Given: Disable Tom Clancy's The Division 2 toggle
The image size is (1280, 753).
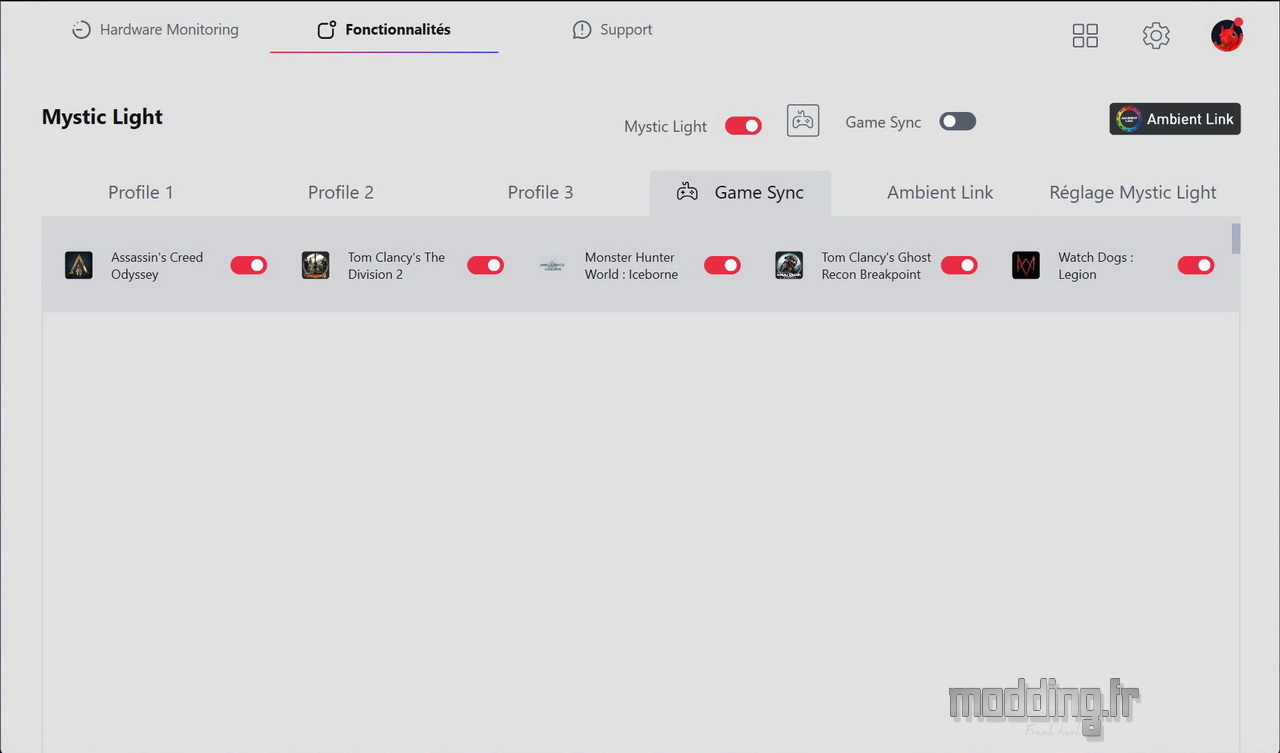Looking at the screenshot, I should (x=485, y=265).
